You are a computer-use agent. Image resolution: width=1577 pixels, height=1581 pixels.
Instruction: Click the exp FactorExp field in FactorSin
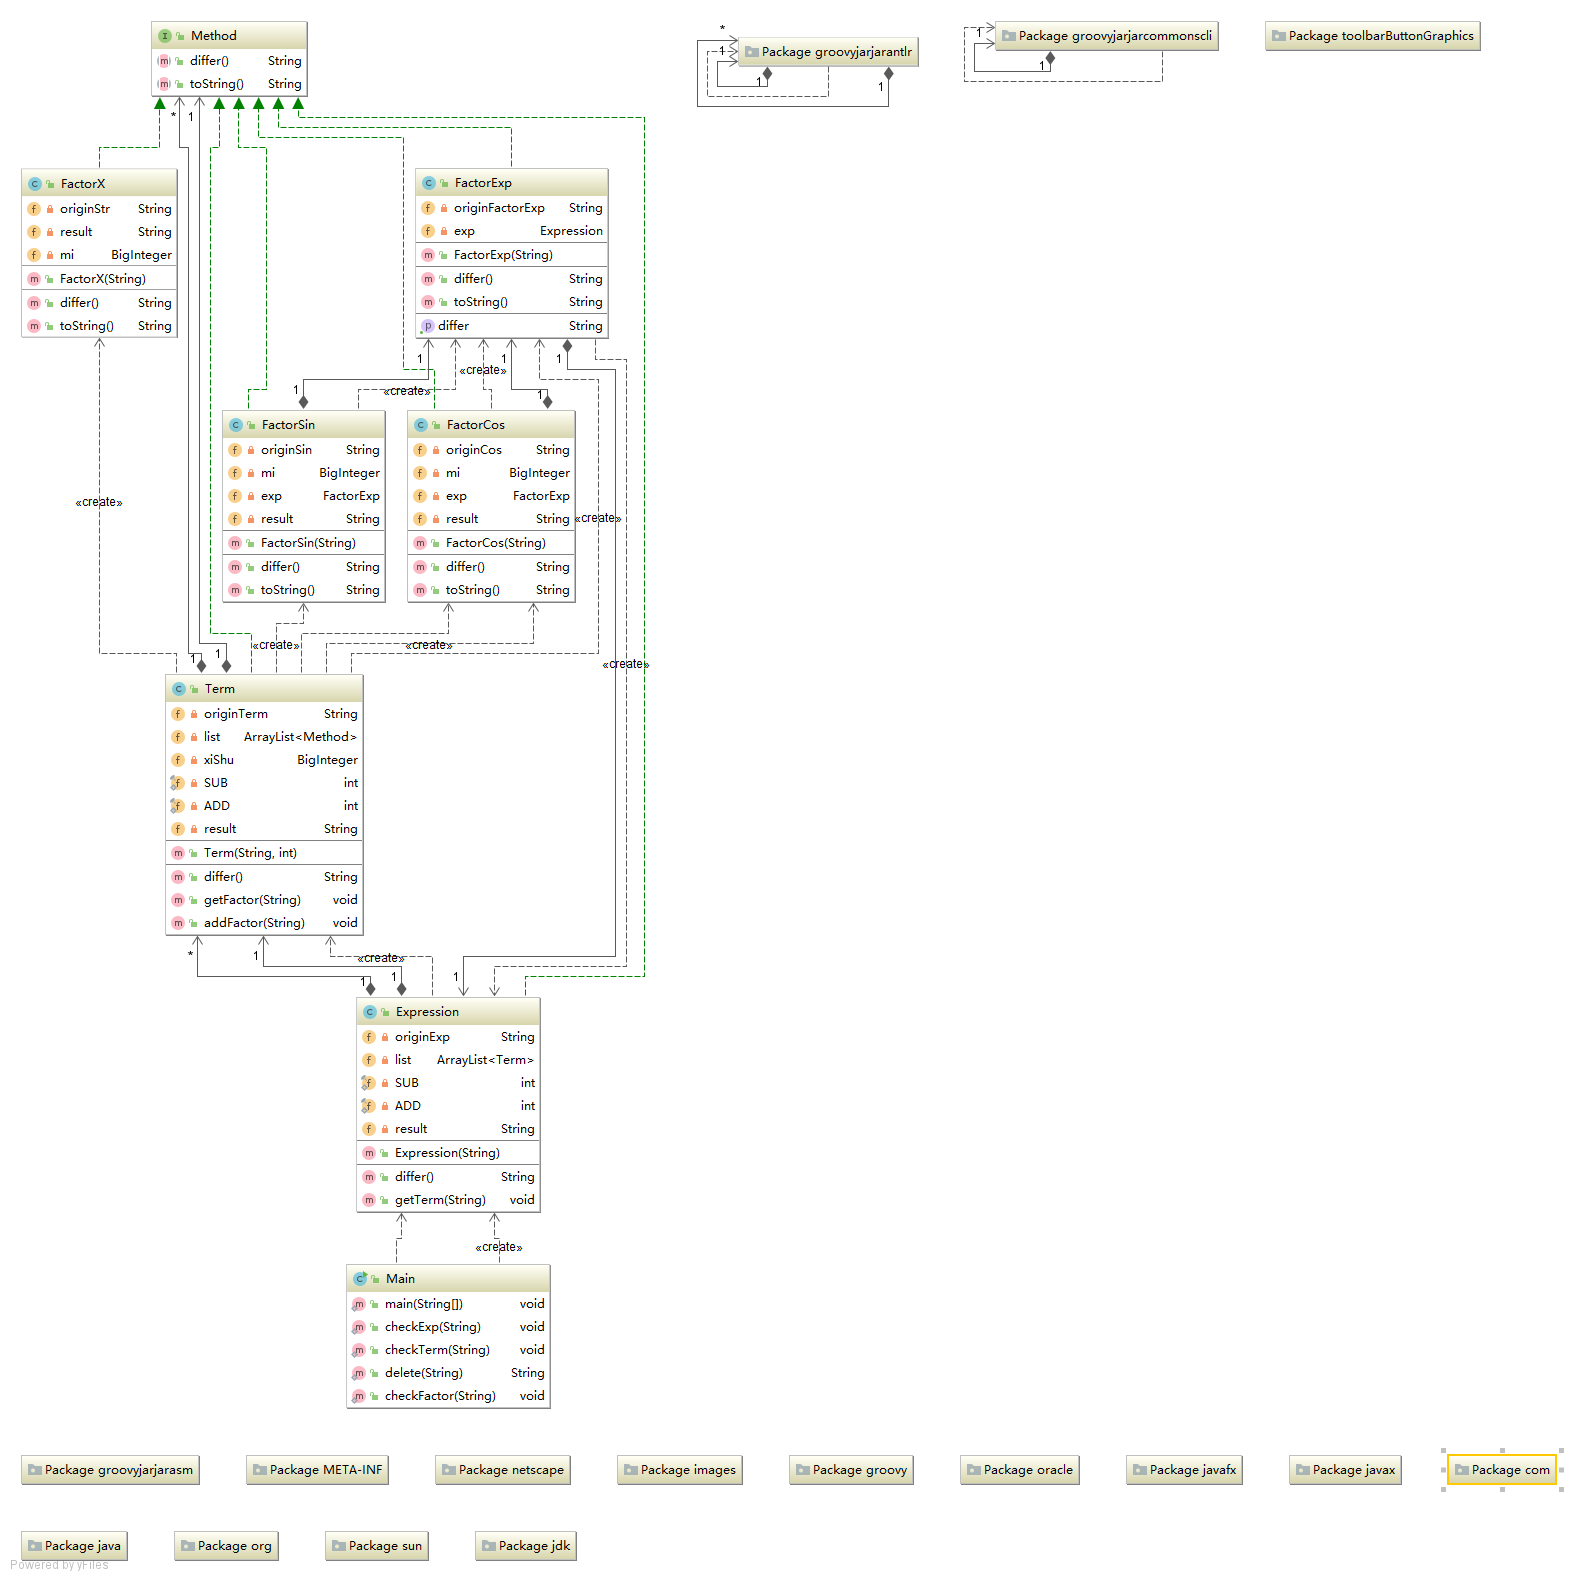coord(304,496)
